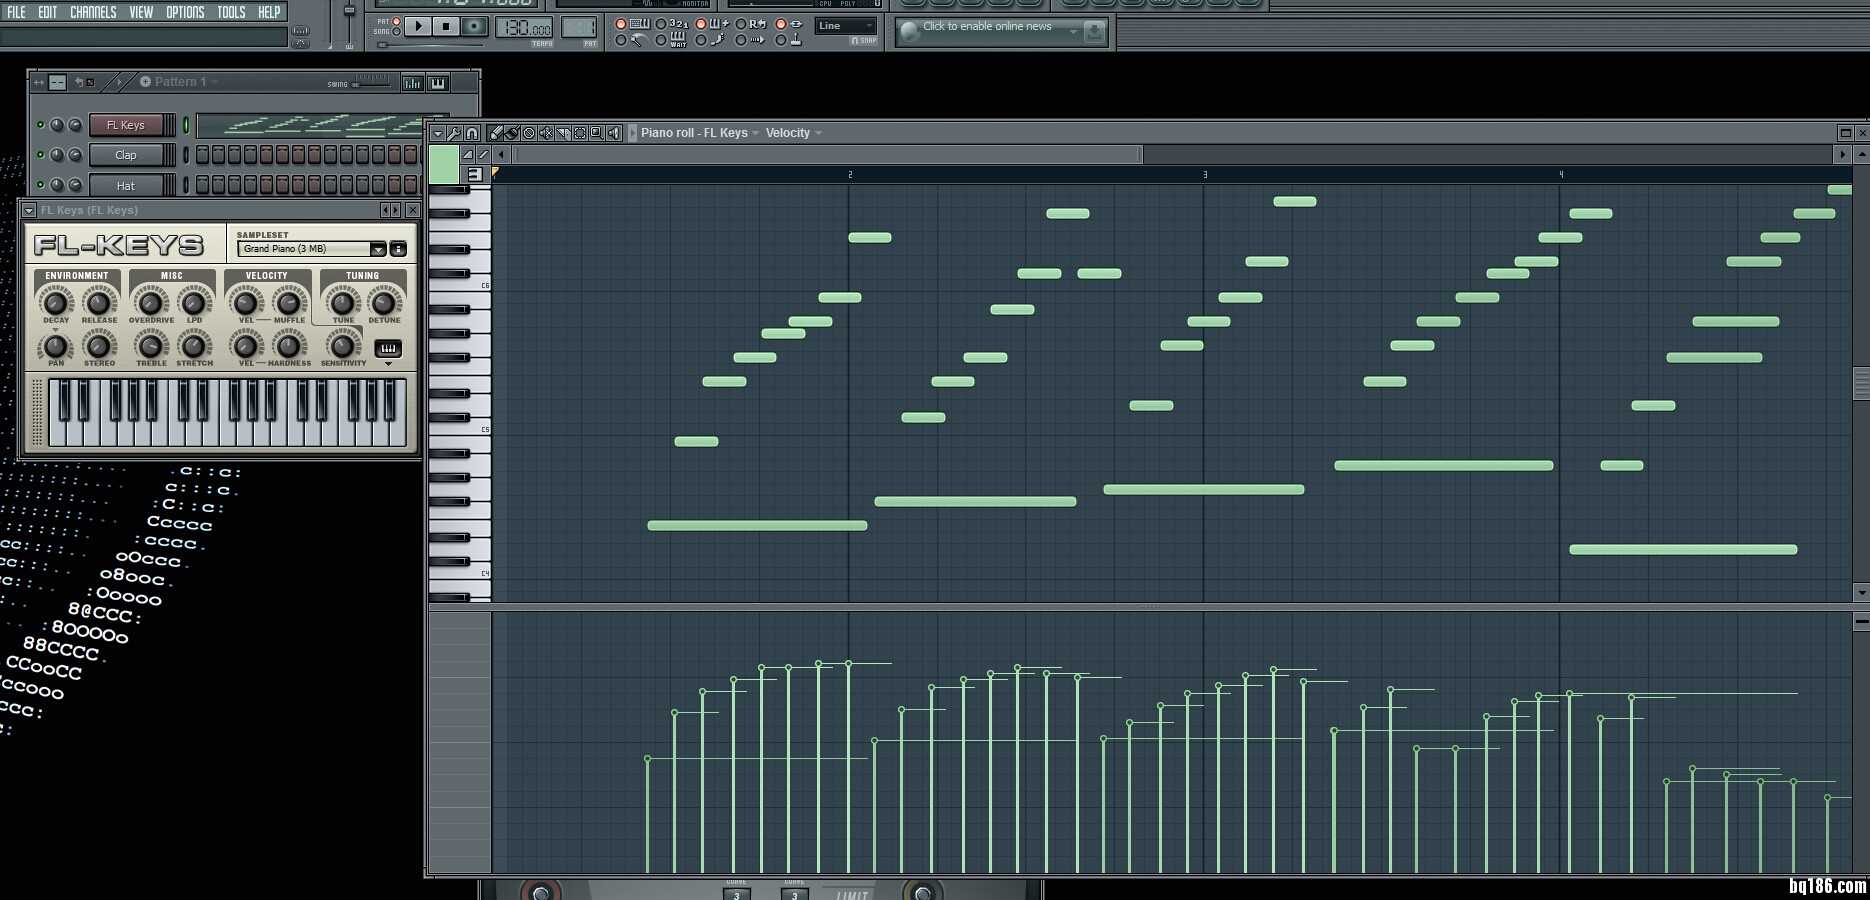Select the Zoom magnifier tool in piano roll

597,133
